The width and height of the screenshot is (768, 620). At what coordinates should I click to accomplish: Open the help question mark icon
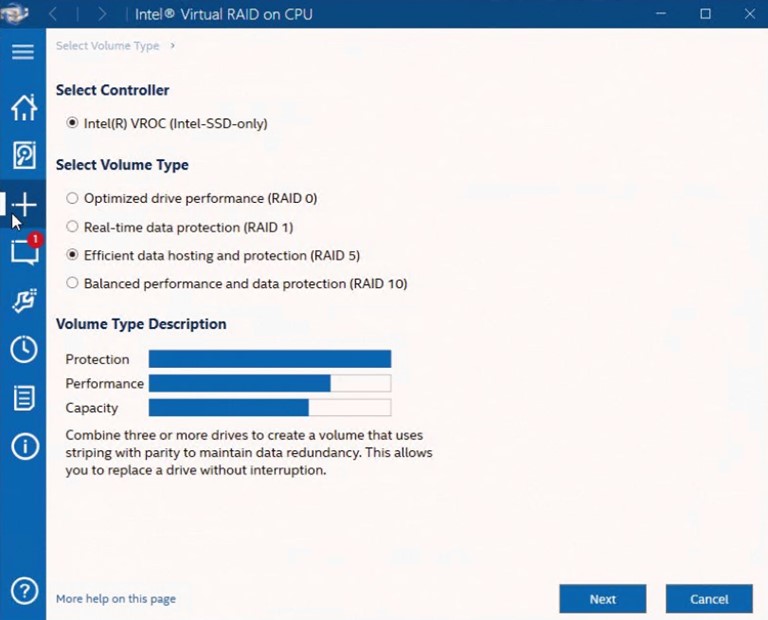24,591
